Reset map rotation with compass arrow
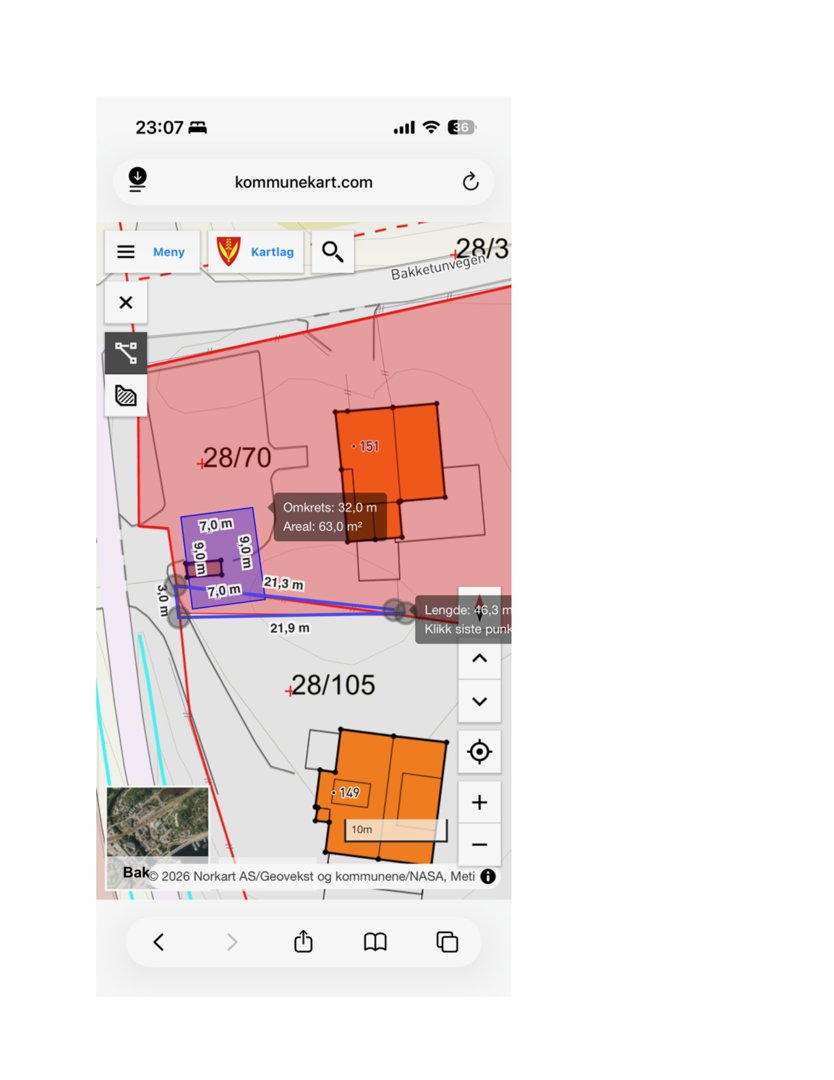The image size is (834, 1080). tap(479, 609)
